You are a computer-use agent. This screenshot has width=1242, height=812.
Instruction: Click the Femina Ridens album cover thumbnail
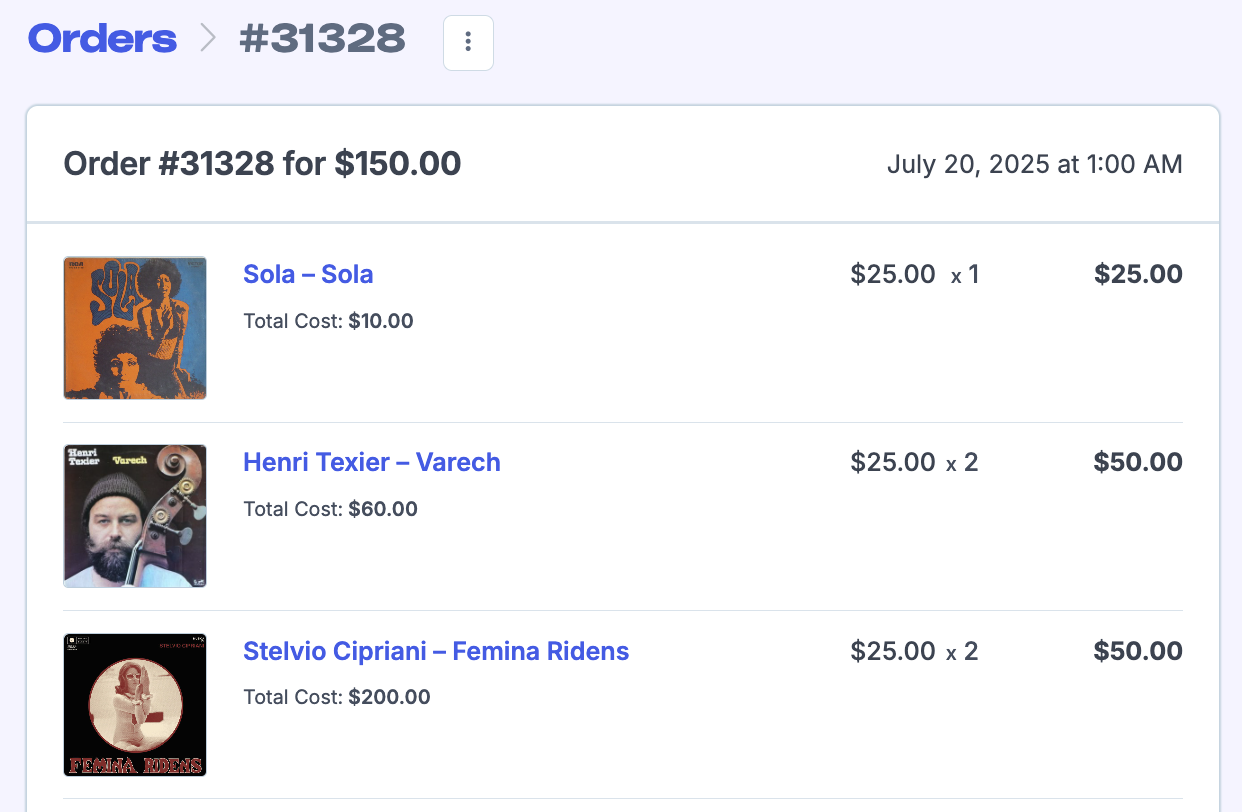135,704
